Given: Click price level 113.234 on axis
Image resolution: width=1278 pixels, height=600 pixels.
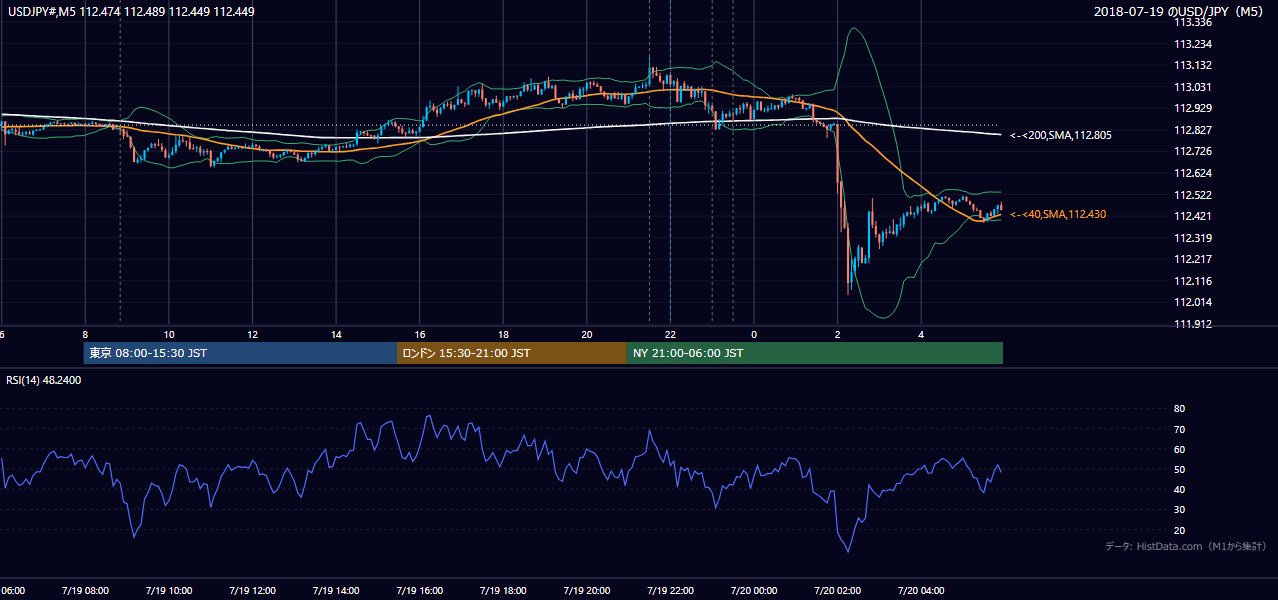Looking at the screenshot, I should pyautogui.click(x=1192, y=44).
